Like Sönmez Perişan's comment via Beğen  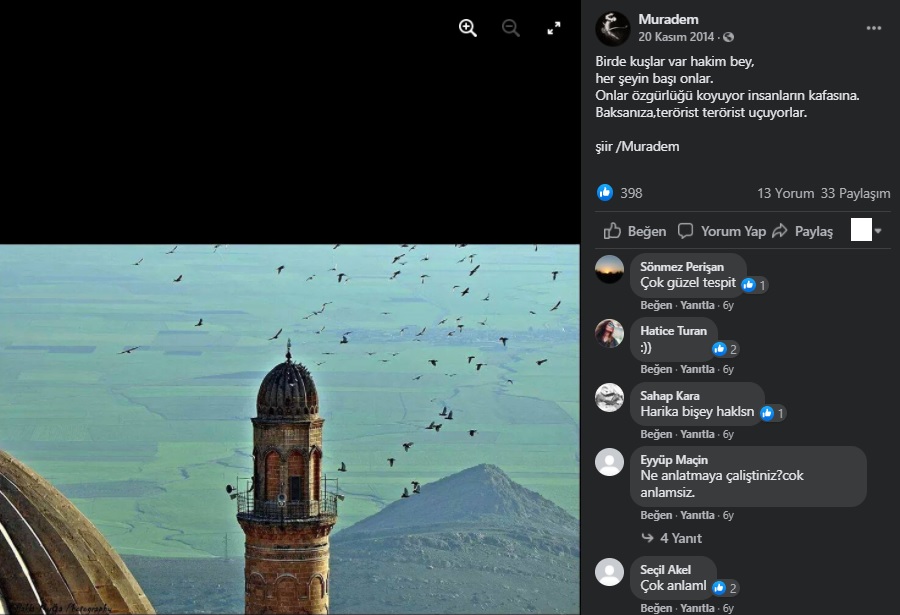click(656, 305)
